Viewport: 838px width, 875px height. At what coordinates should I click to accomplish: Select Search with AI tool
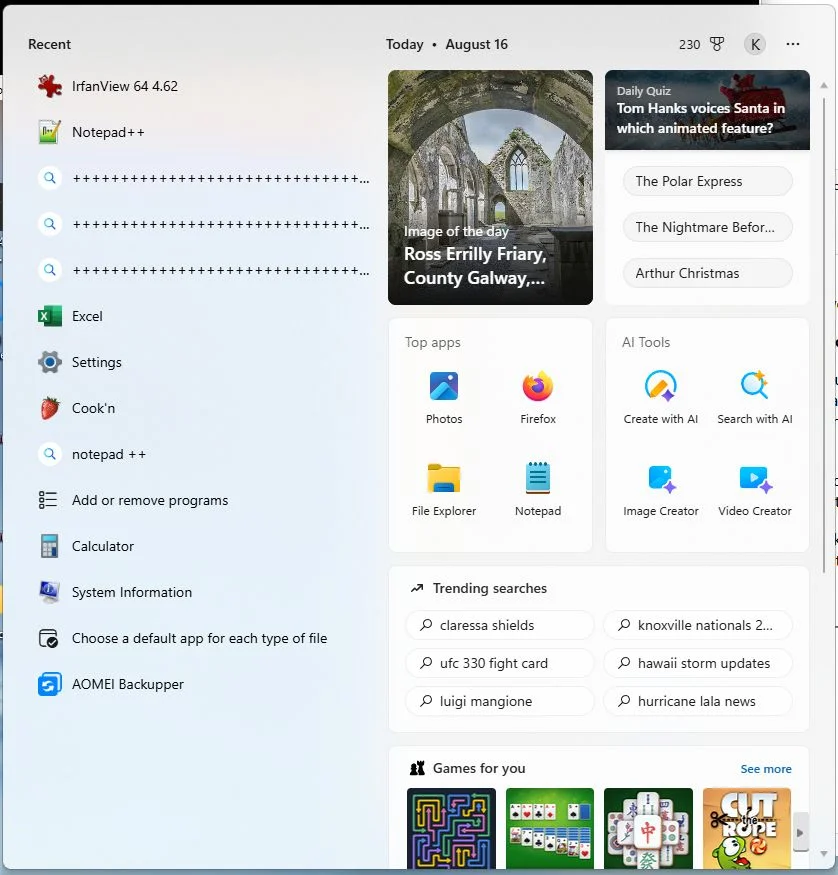pyautogui.click(x=754, y=397)
